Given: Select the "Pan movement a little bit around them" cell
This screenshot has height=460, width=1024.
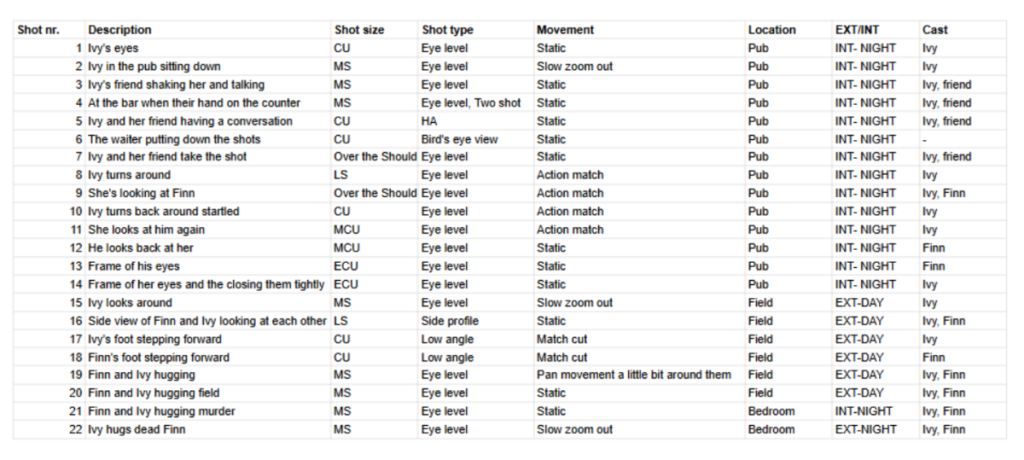Looking at the screenshot, I should pyautogui.click(x=634, y=375).
